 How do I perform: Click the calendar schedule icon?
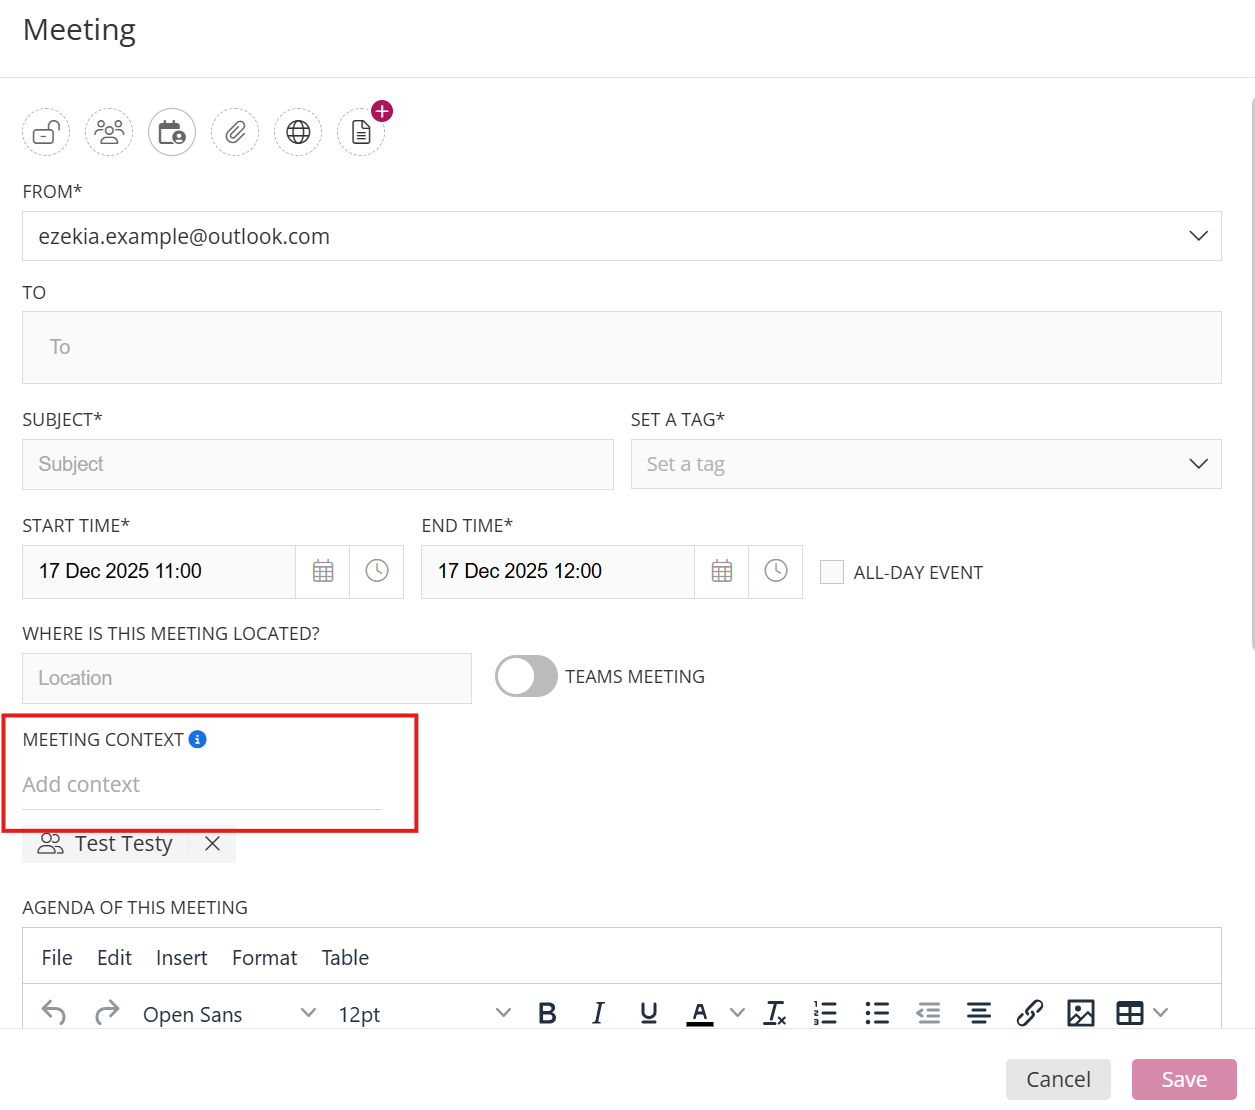pos(172,132)
